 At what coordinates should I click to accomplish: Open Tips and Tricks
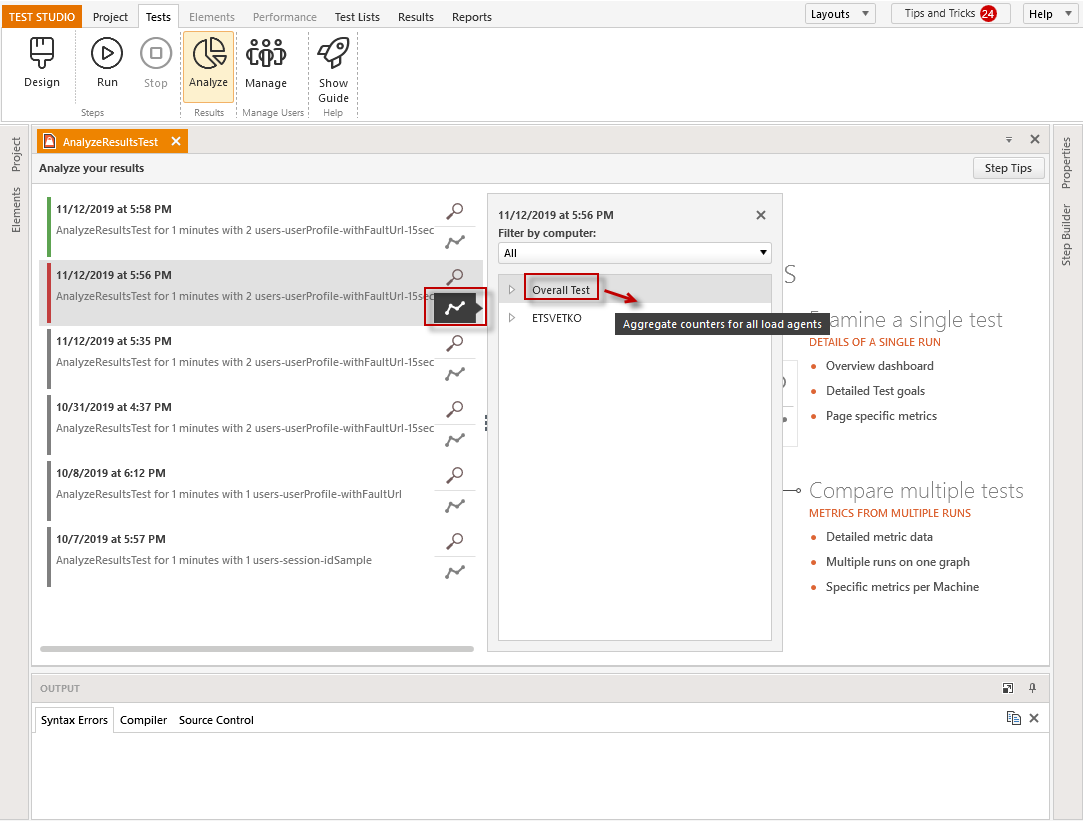950,14
